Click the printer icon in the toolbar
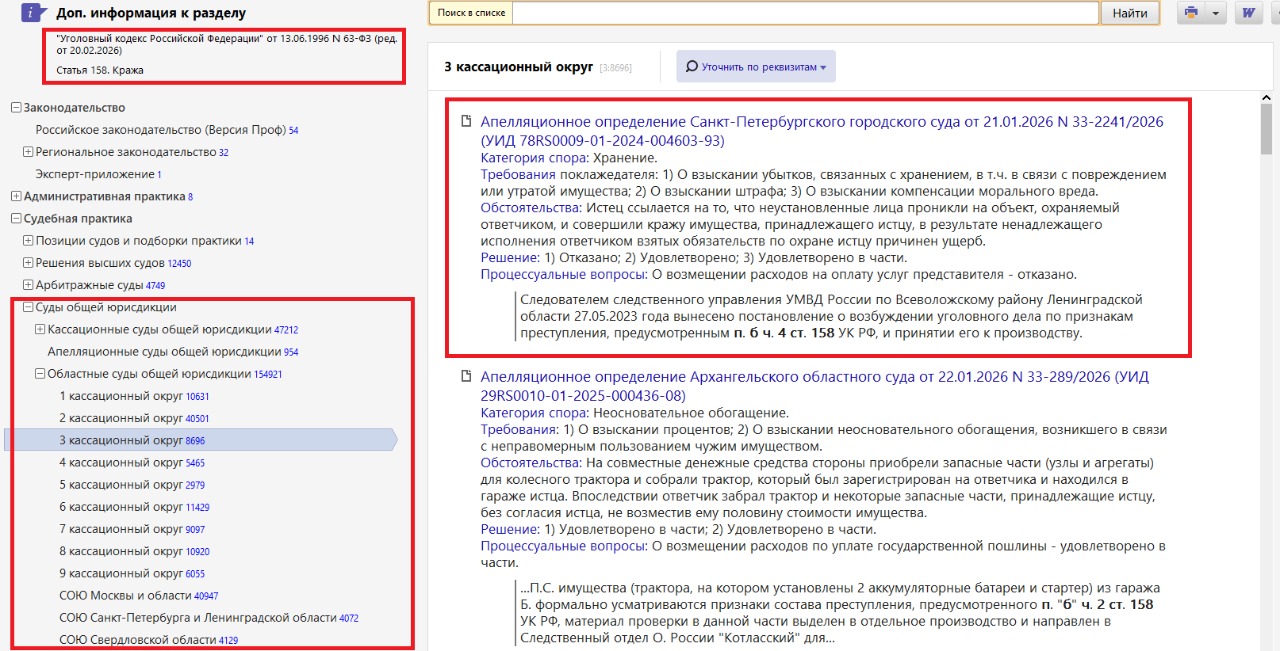The width and height of the screenshot is (1280, 651). 1190,13
